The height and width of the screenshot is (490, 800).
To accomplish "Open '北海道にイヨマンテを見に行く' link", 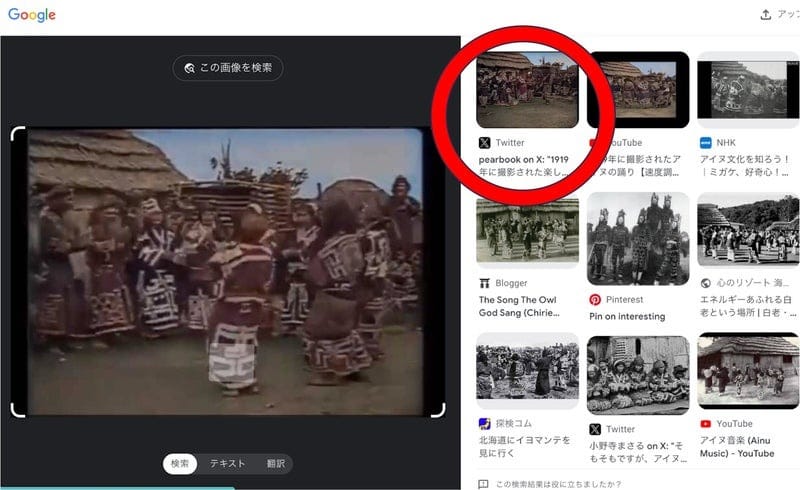I will pyautogui.click(x=524, y=447).
